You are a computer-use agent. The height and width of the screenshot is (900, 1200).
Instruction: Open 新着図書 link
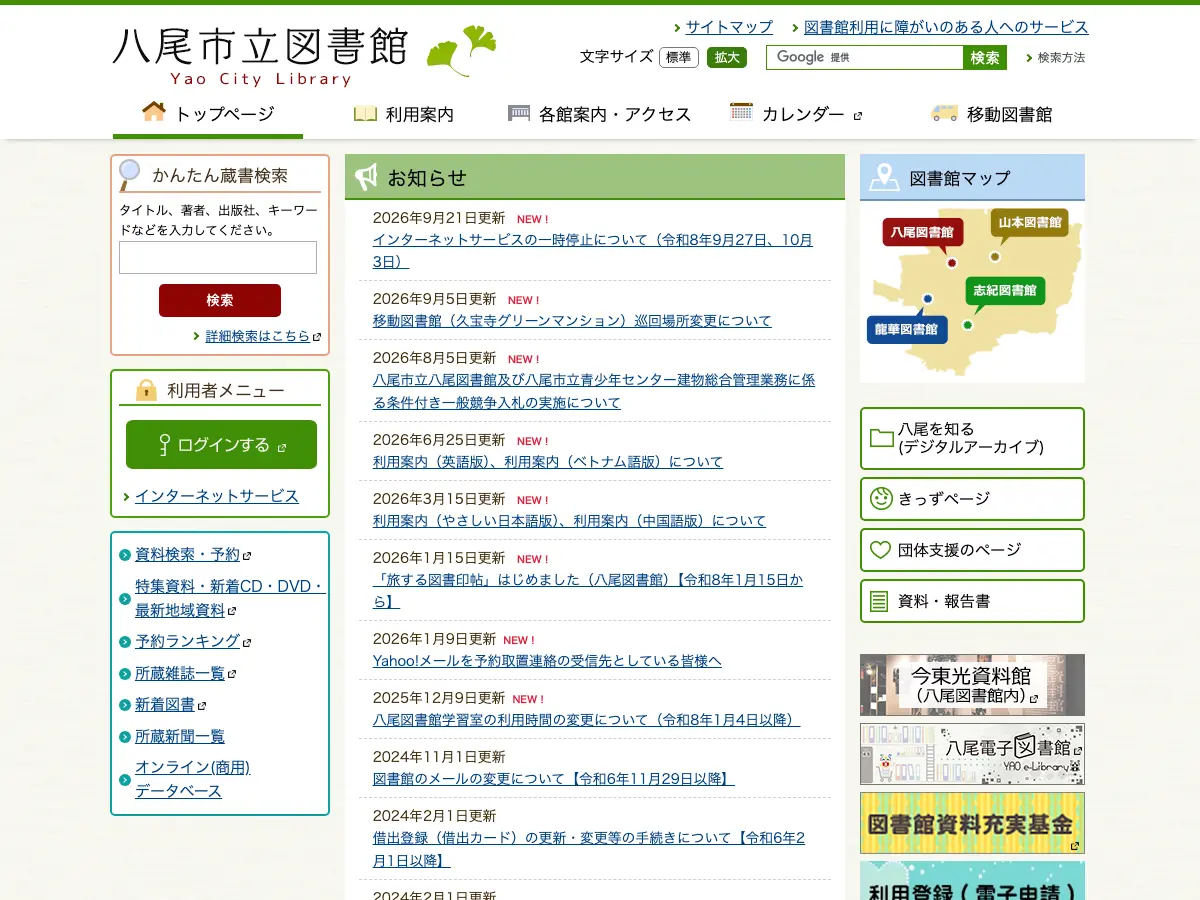tap(165, 705)
